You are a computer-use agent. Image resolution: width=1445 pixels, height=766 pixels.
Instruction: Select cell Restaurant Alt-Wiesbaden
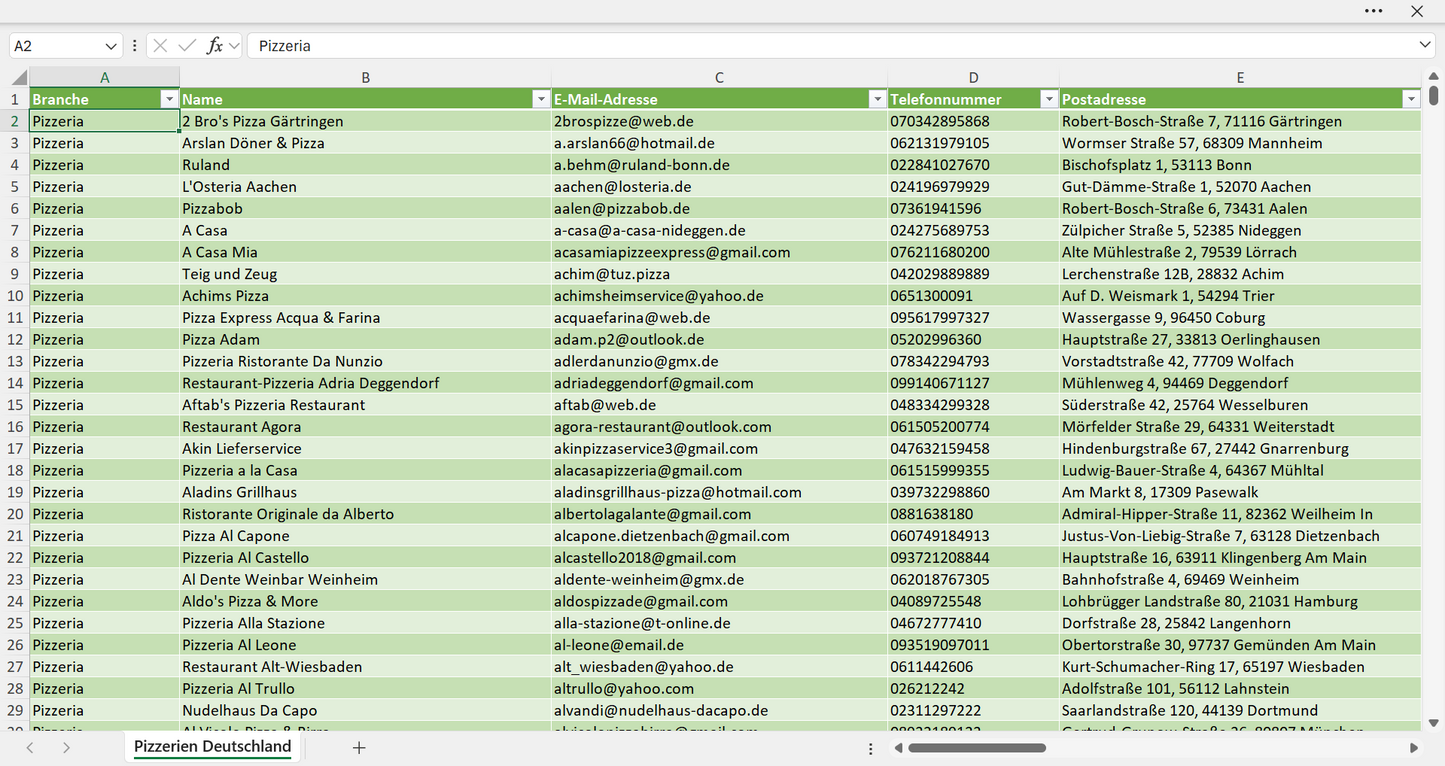366,667
